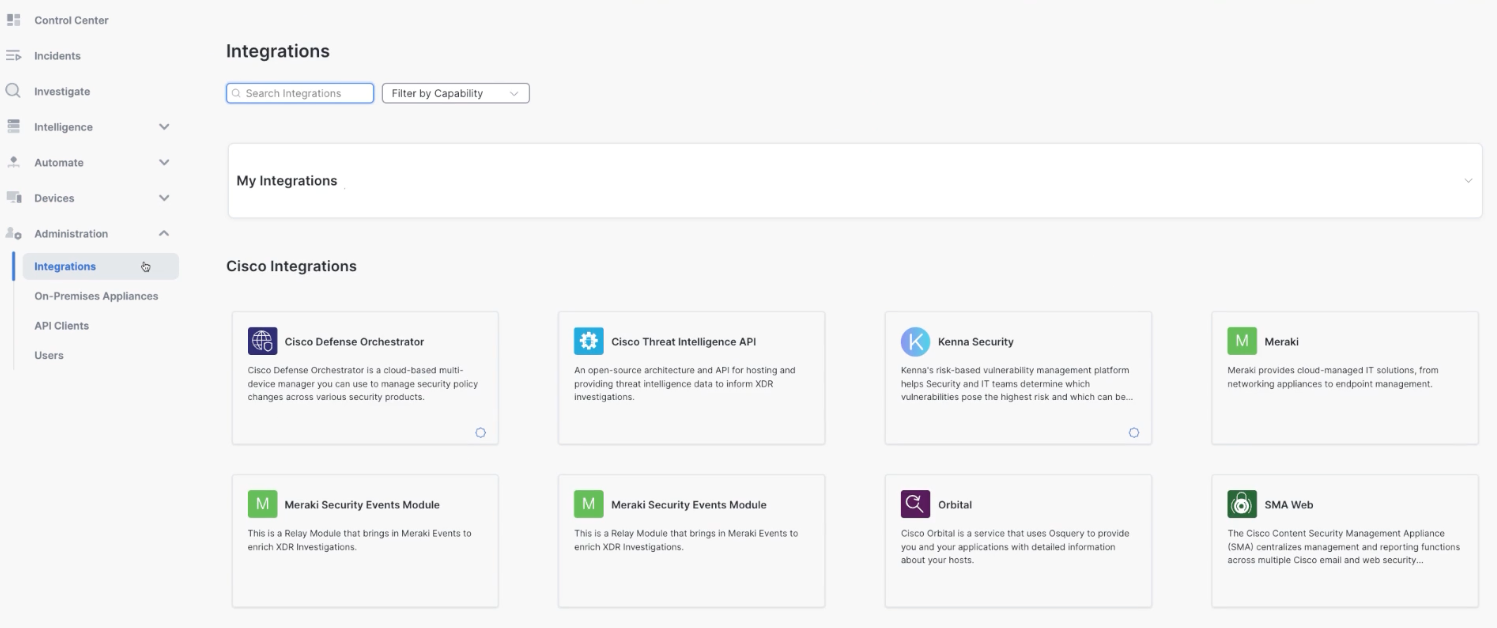Click the SMA Web lock icon
This screenshot has width=1497, height=628.
tap(1241, 504)
